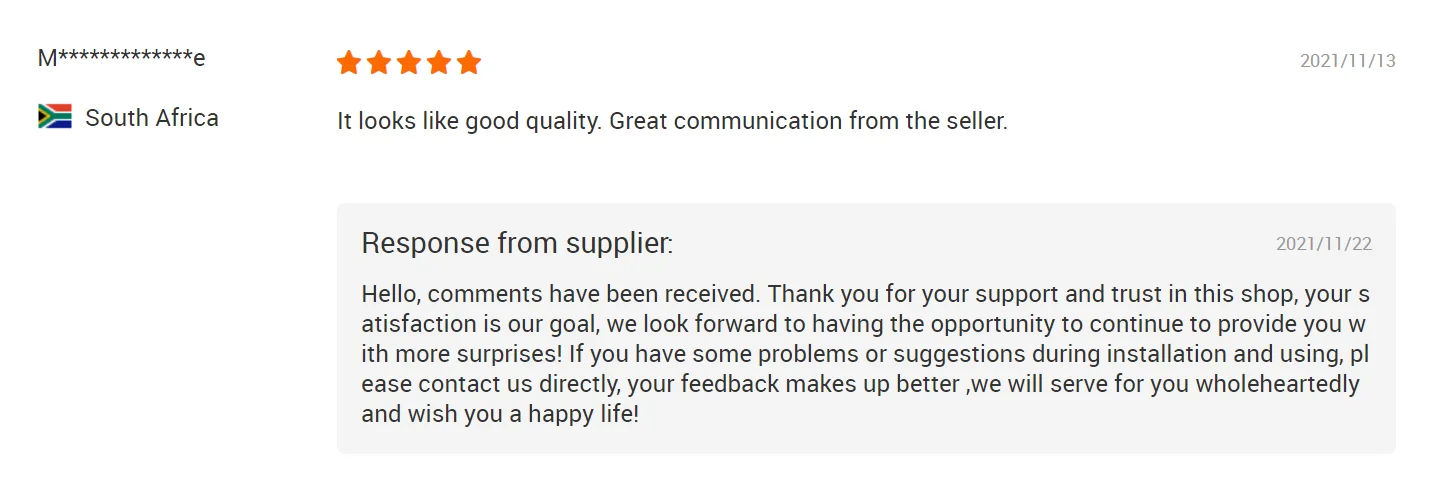The image size is (1434, 486).
Task: Click the review date 2021/11/13
Action: (x=1347, y=61)
